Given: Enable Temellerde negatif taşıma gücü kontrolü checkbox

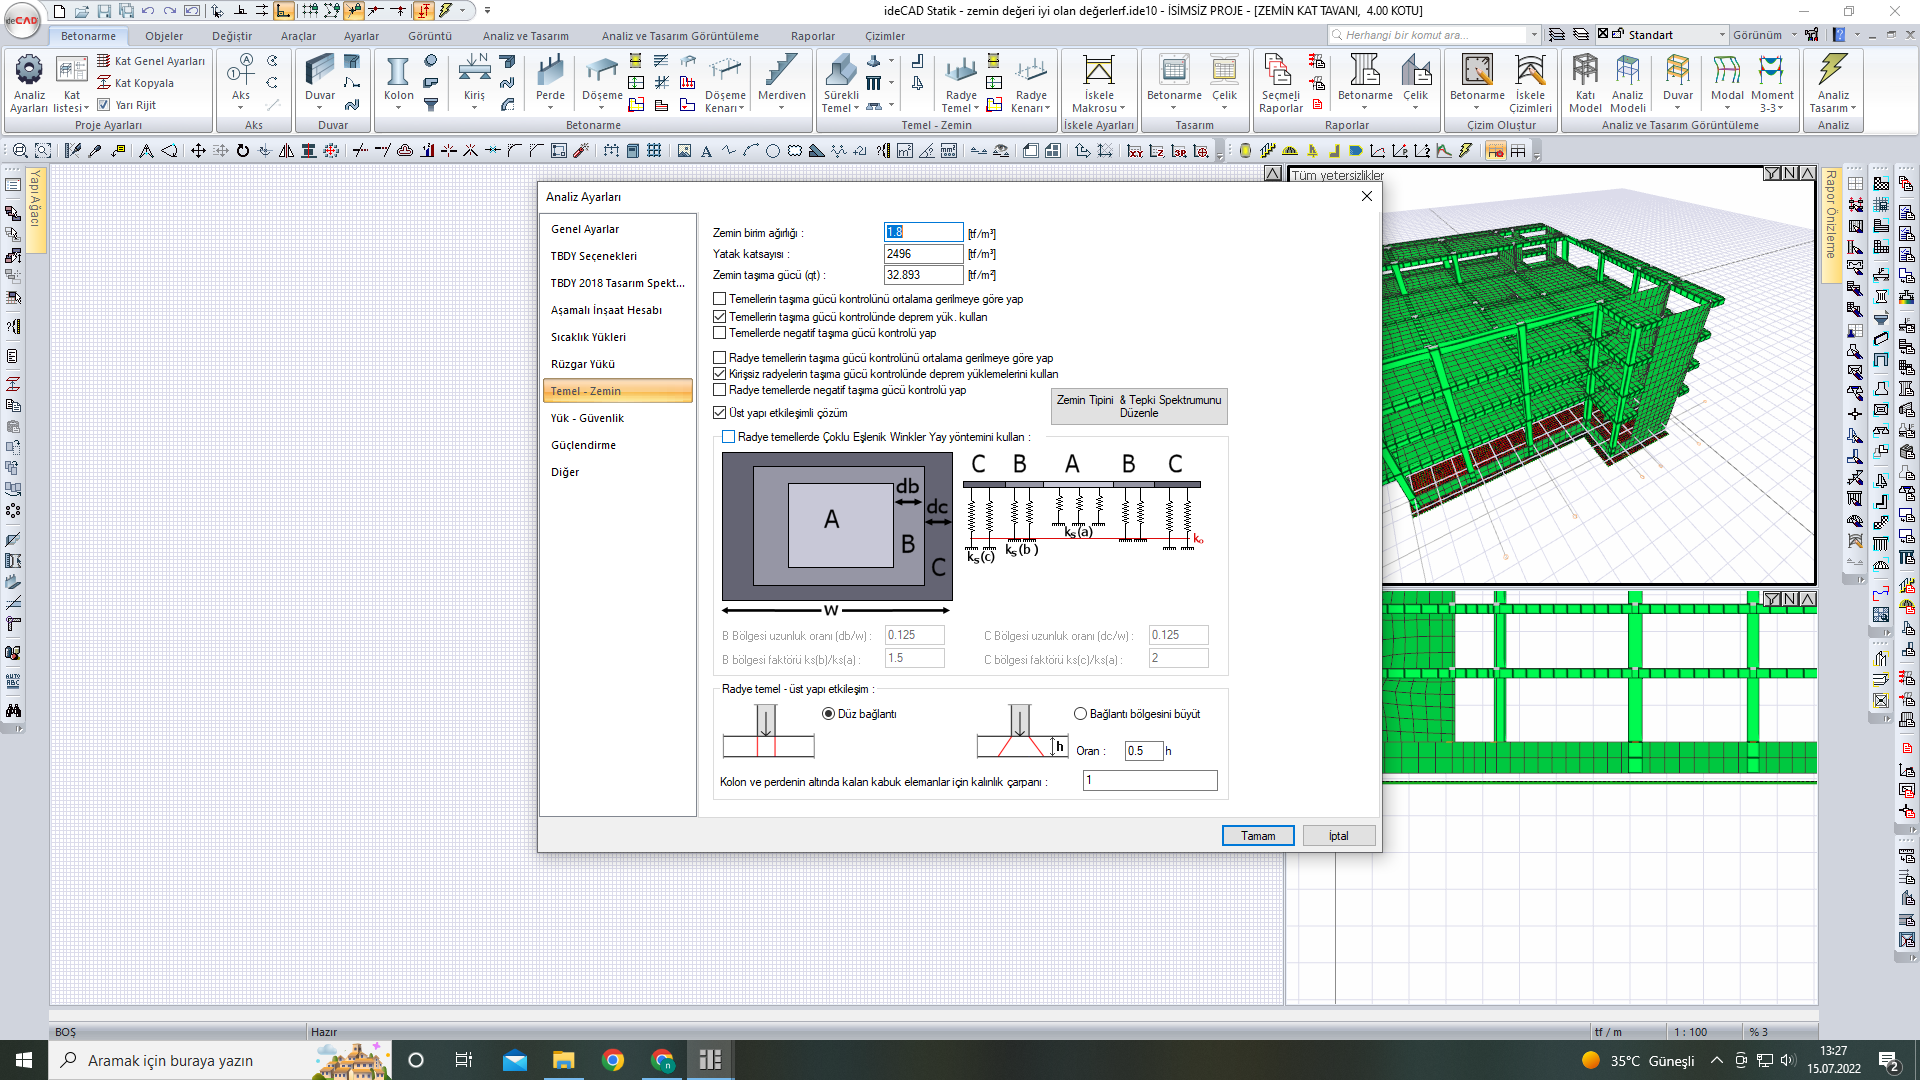Looking at the screenshot, I should [x=720, y=333].
